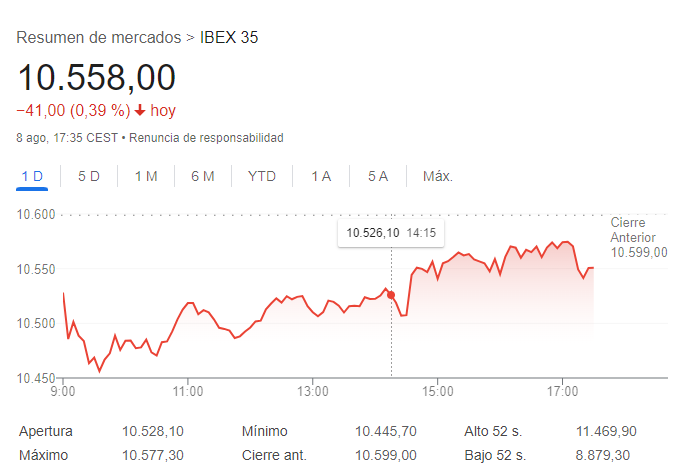Open the Renuncia de responsabilidad link

pyautogui.click(x=206, y=137)
